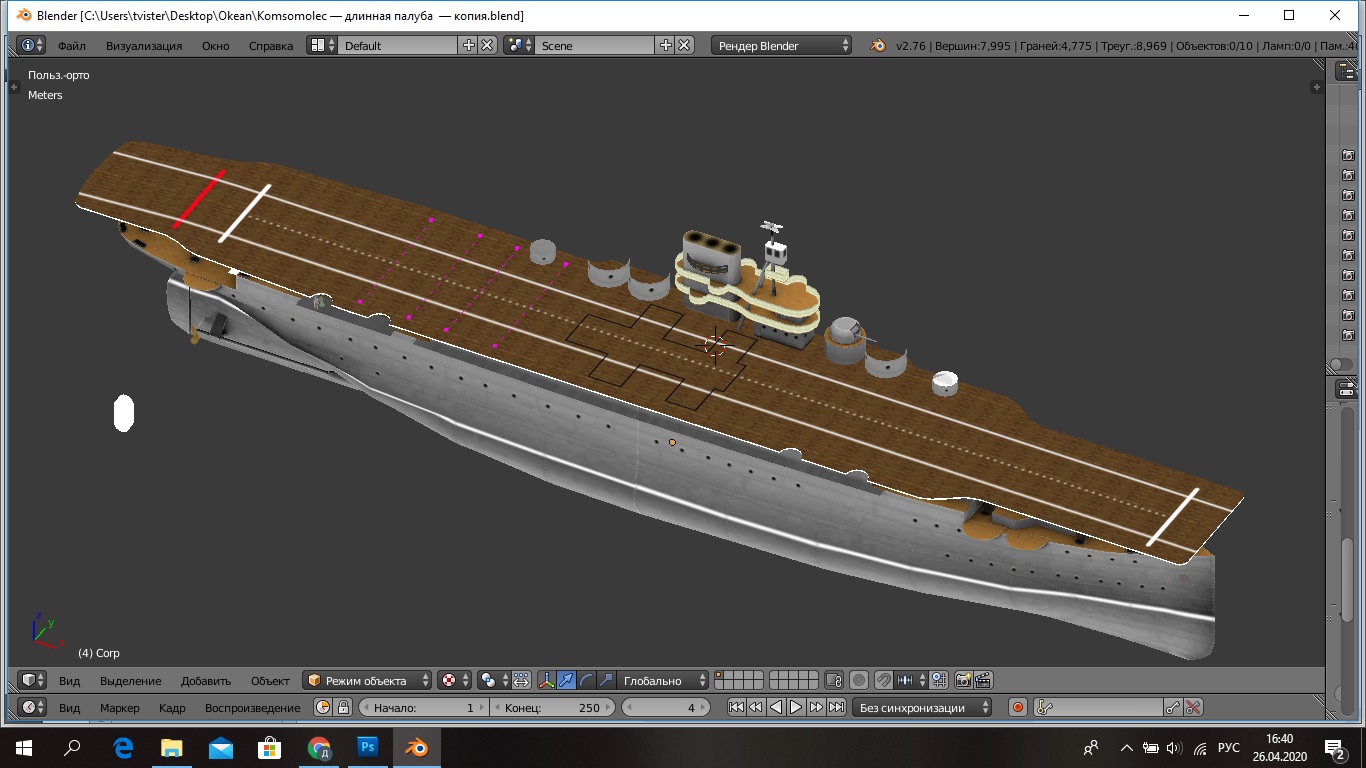Open Photoshop from the Windows taskbar
This screenshot has height=768, width=1366.
point(367,747)
